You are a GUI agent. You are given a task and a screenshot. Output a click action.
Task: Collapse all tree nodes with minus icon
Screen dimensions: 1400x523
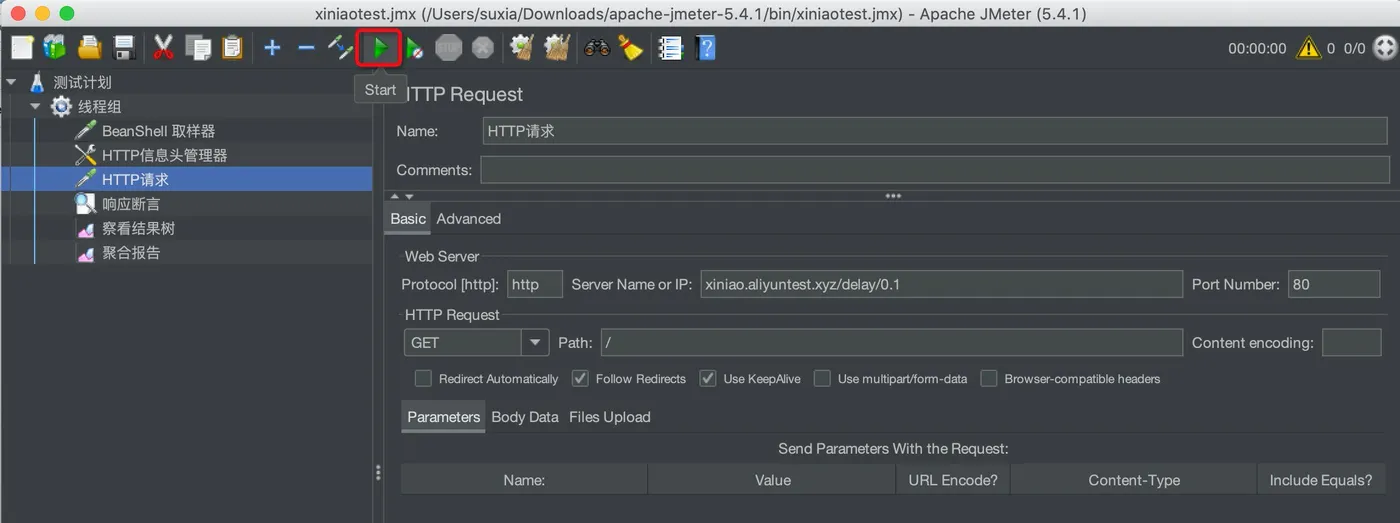pyautogui.click(x=306, y=47)
